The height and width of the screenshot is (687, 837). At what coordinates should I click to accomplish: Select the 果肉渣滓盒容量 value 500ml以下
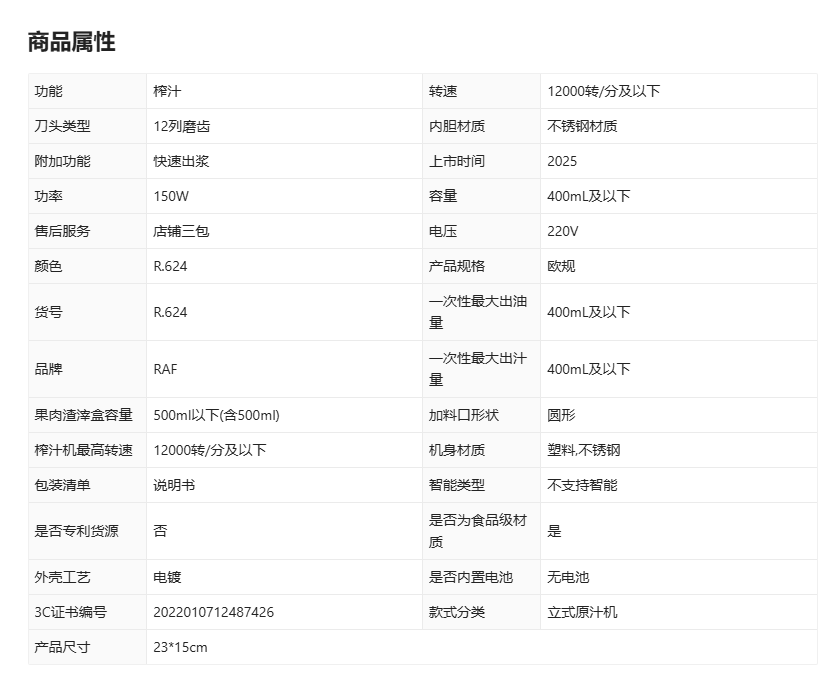(216, 415)
